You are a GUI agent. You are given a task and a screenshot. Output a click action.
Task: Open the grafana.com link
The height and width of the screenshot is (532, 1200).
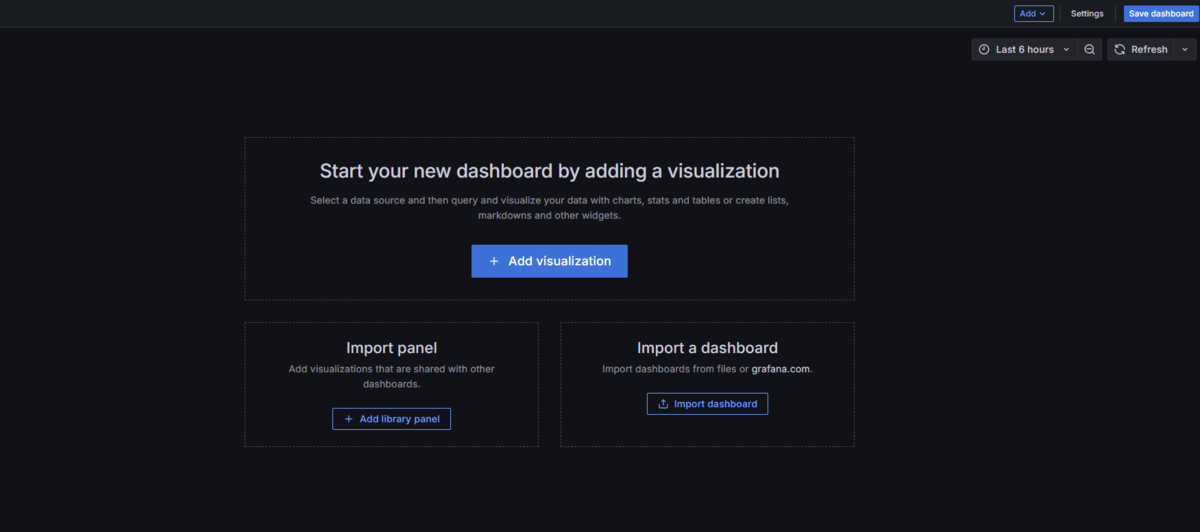point(780,369)
